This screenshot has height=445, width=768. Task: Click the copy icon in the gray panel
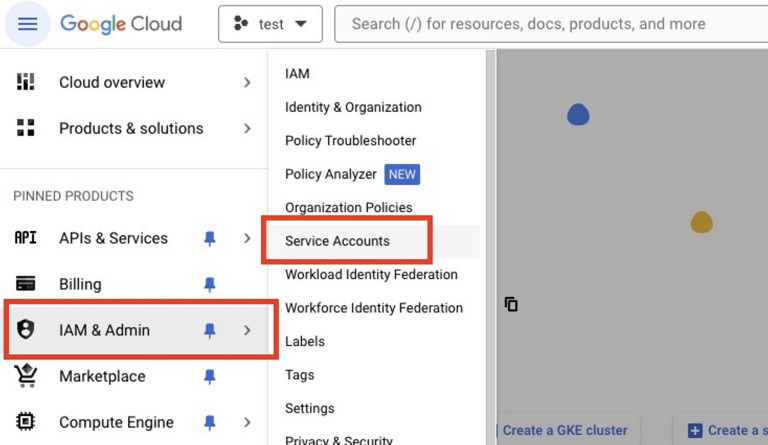[x=511, y=304]
